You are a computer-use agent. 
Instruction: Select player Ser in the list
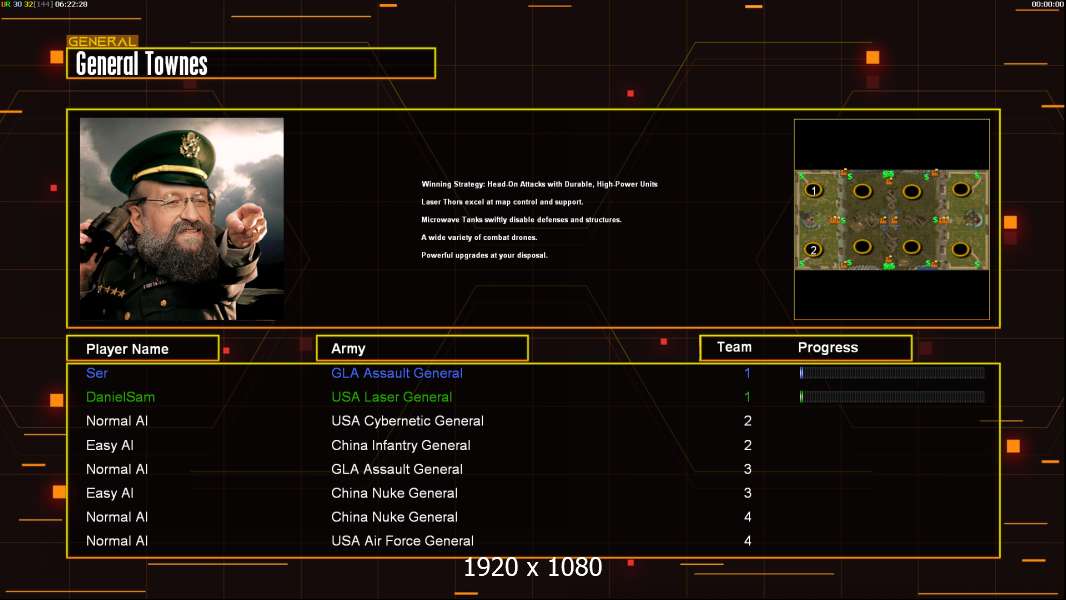[x=97, y=373]
